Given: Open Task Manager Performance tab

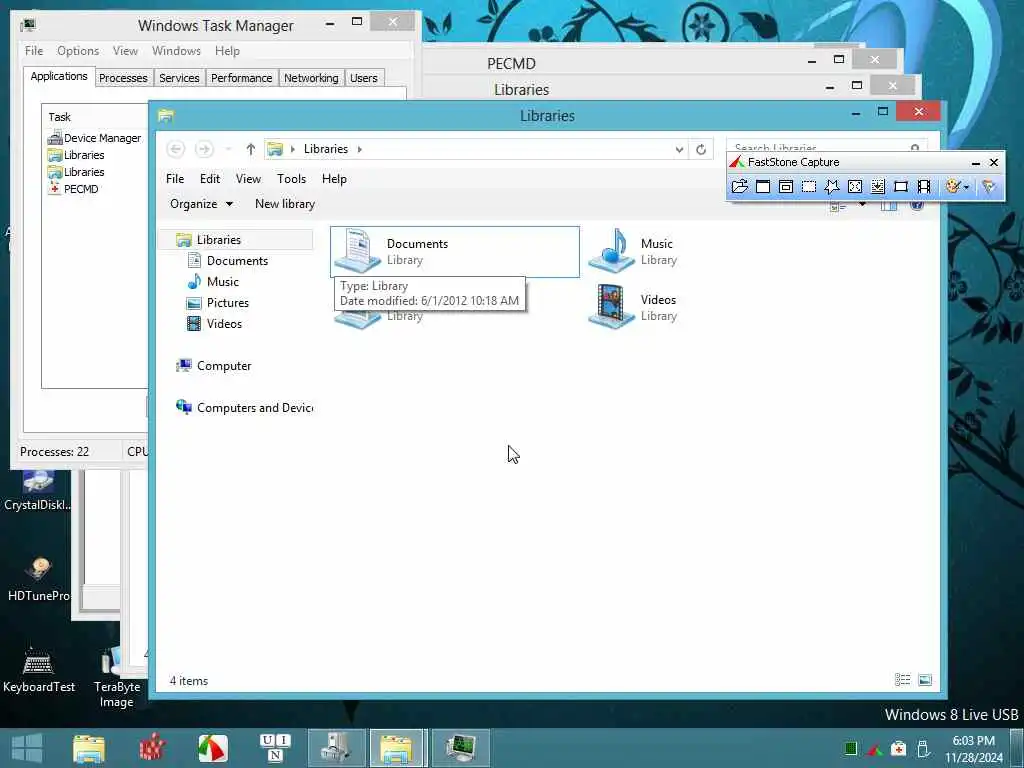Looking at the screenshot, I should (241, 78).
